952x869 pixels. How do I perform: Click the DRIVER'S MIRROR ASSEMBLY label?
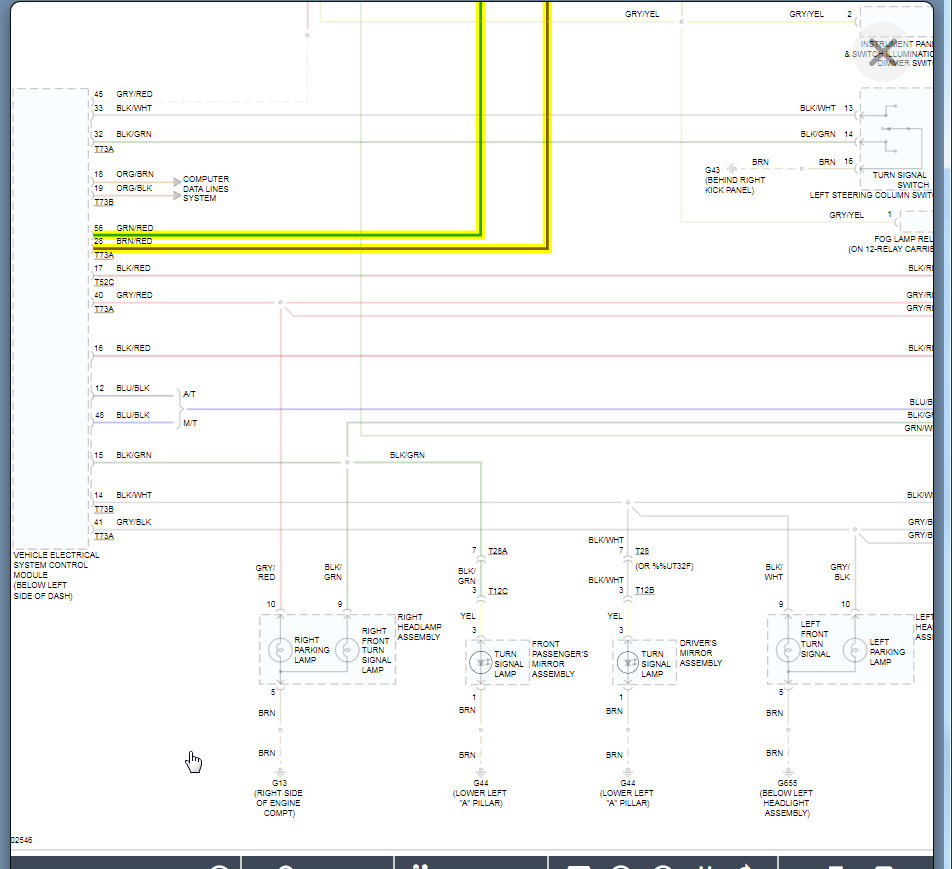click(x=701, y=653)
